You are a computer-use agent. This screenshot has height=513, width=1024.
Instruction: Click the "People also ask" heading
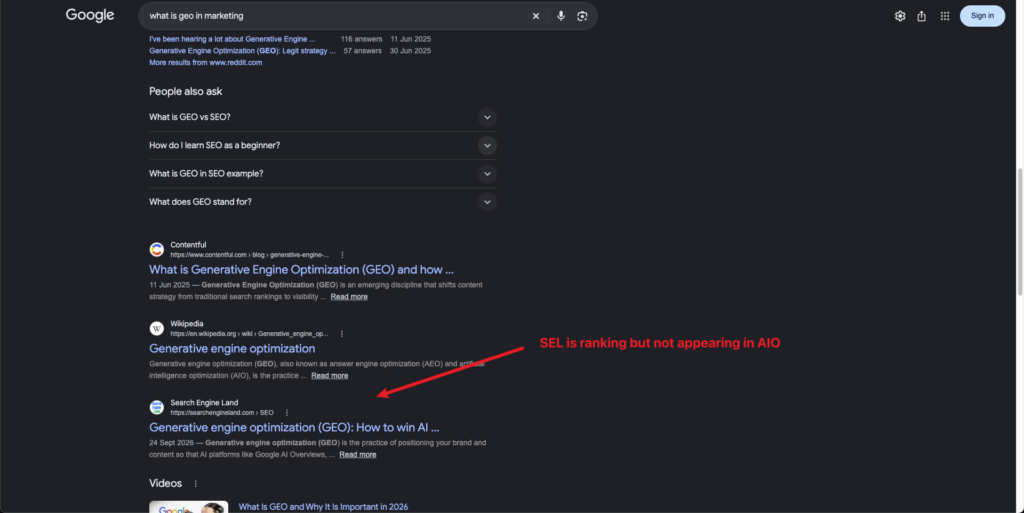[185, 91]
